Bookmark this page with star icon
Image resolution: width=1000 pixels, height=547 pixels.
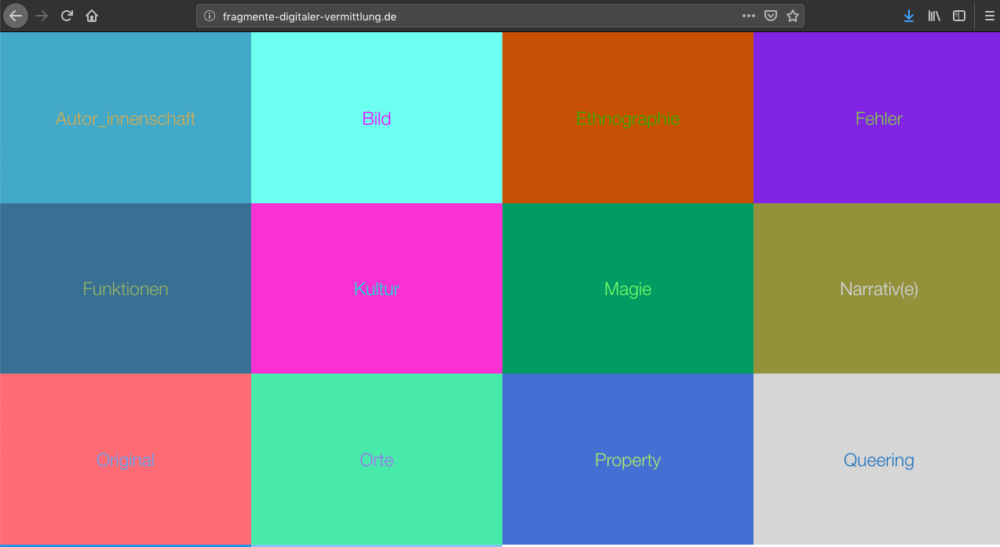pyautogui.click(x=793, y=16)
